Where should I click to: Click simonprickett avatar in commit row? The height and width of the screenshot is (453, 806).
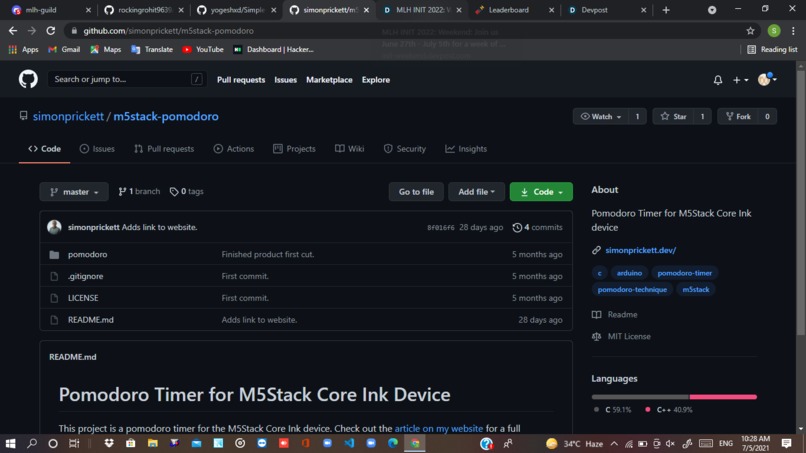click(54, 227)
